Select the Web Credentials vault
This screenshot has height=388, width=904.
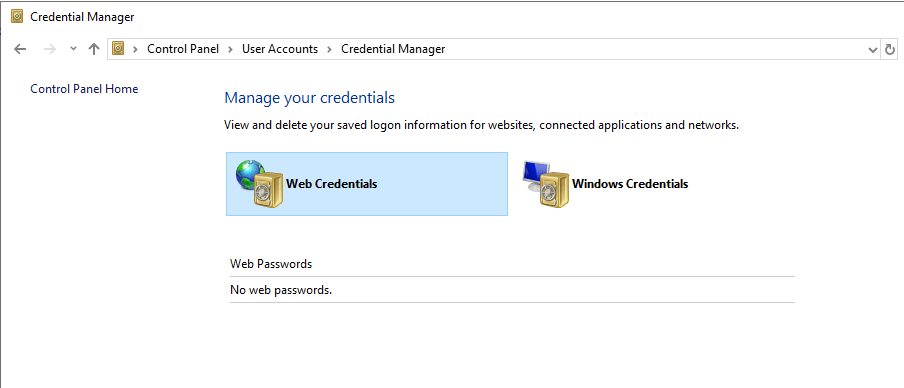(x=367, y=184)
